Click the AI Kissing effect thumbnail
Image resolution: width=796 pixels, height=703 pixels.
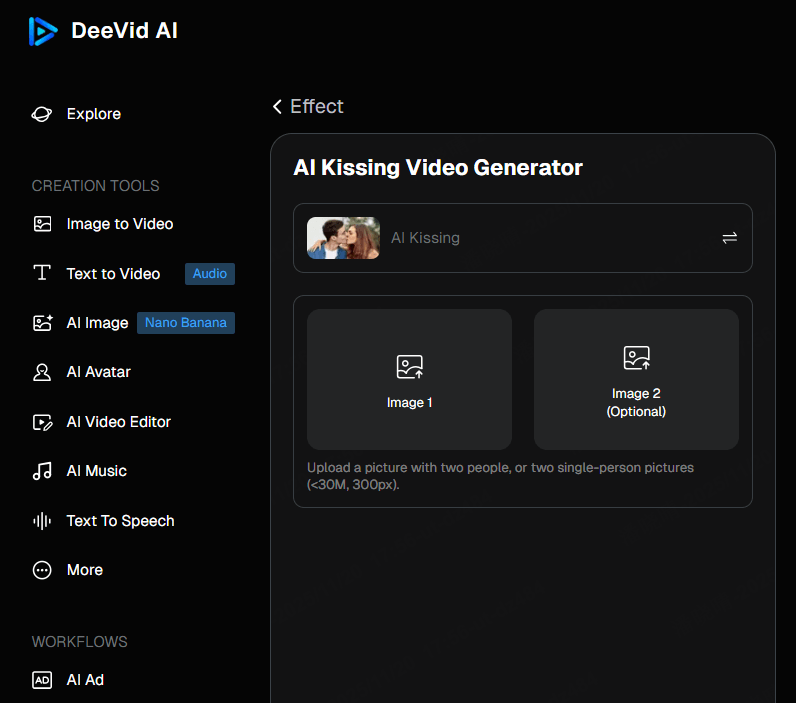[344, 238]
